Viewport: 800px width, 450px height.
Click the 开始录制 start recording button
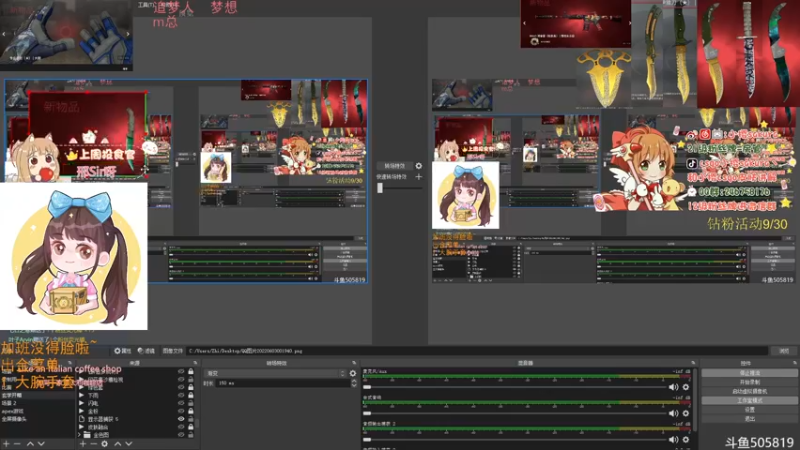pos(749,382)
